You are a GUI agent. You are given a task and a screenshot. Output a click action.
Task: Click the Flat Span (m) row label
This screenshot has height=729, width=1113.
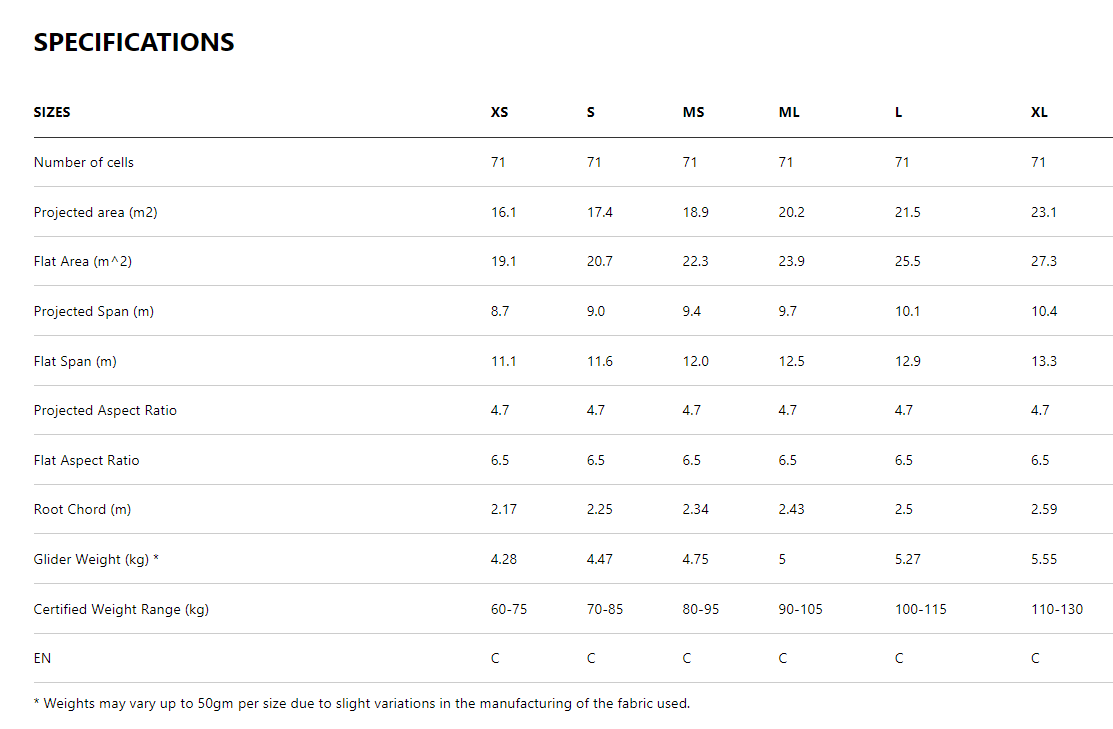coord(75,361)
